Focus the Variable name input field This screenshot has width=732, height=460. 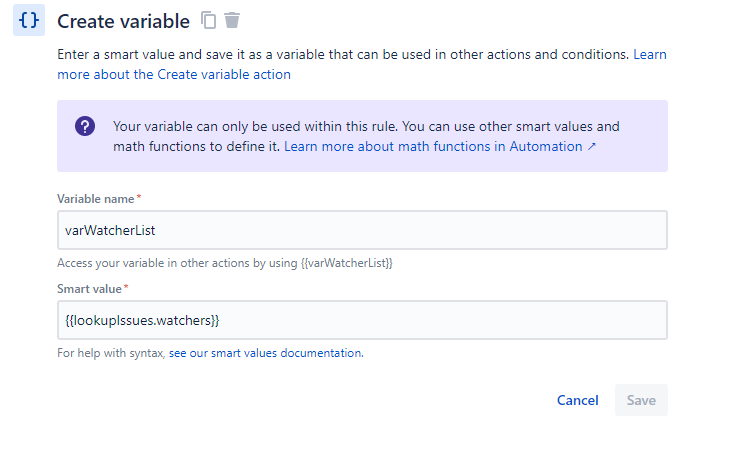point(362,230)
